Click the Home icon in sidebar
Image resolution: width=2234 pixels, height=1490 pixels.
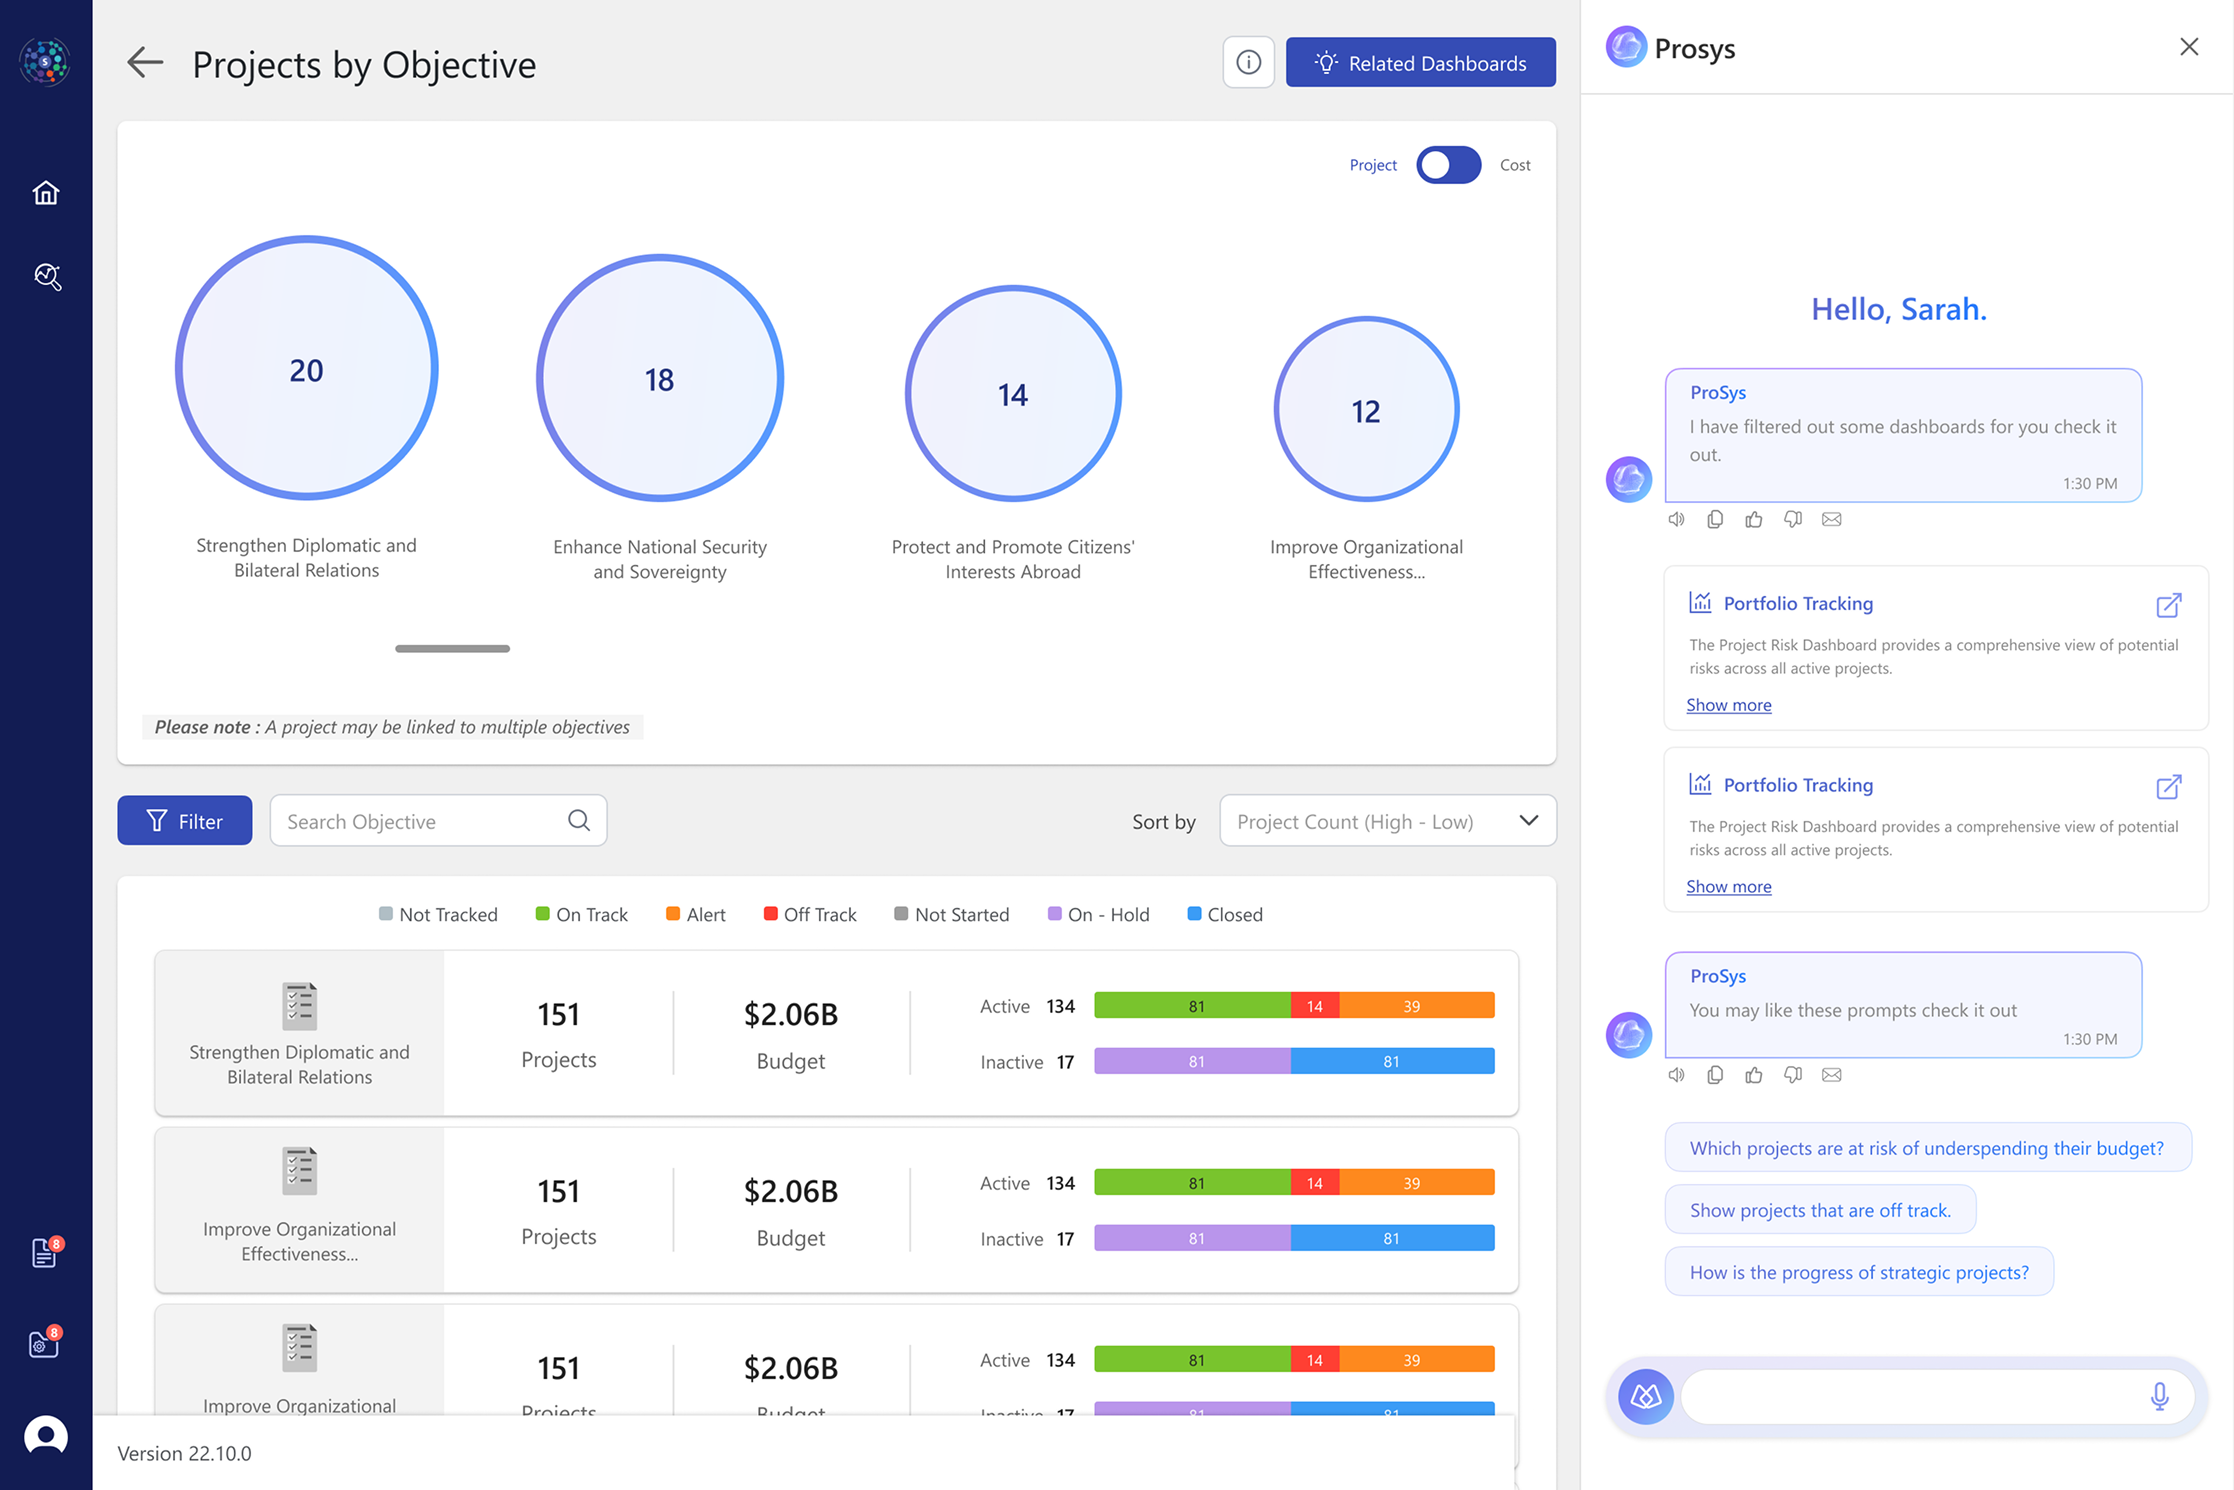point(46,192)
